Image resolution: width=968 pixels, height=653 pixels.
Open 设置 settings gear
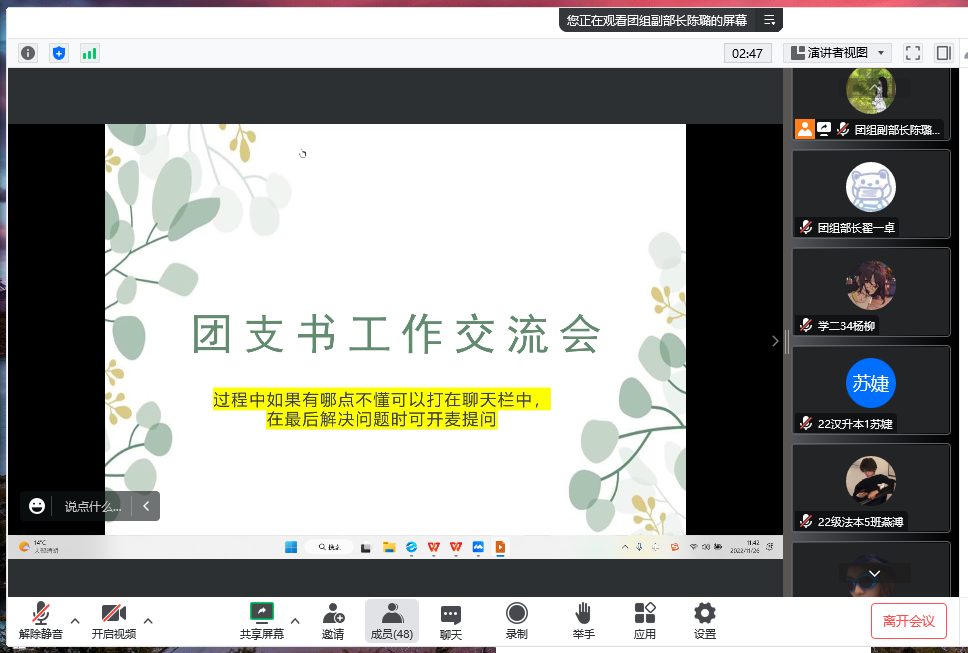click(x=705, y=620)
